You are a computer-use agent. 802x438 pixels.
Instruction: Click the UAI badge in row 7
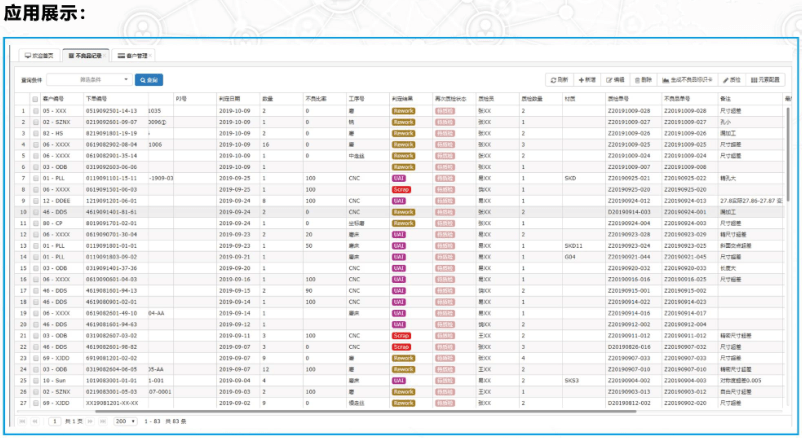click(x=399, y=179)
